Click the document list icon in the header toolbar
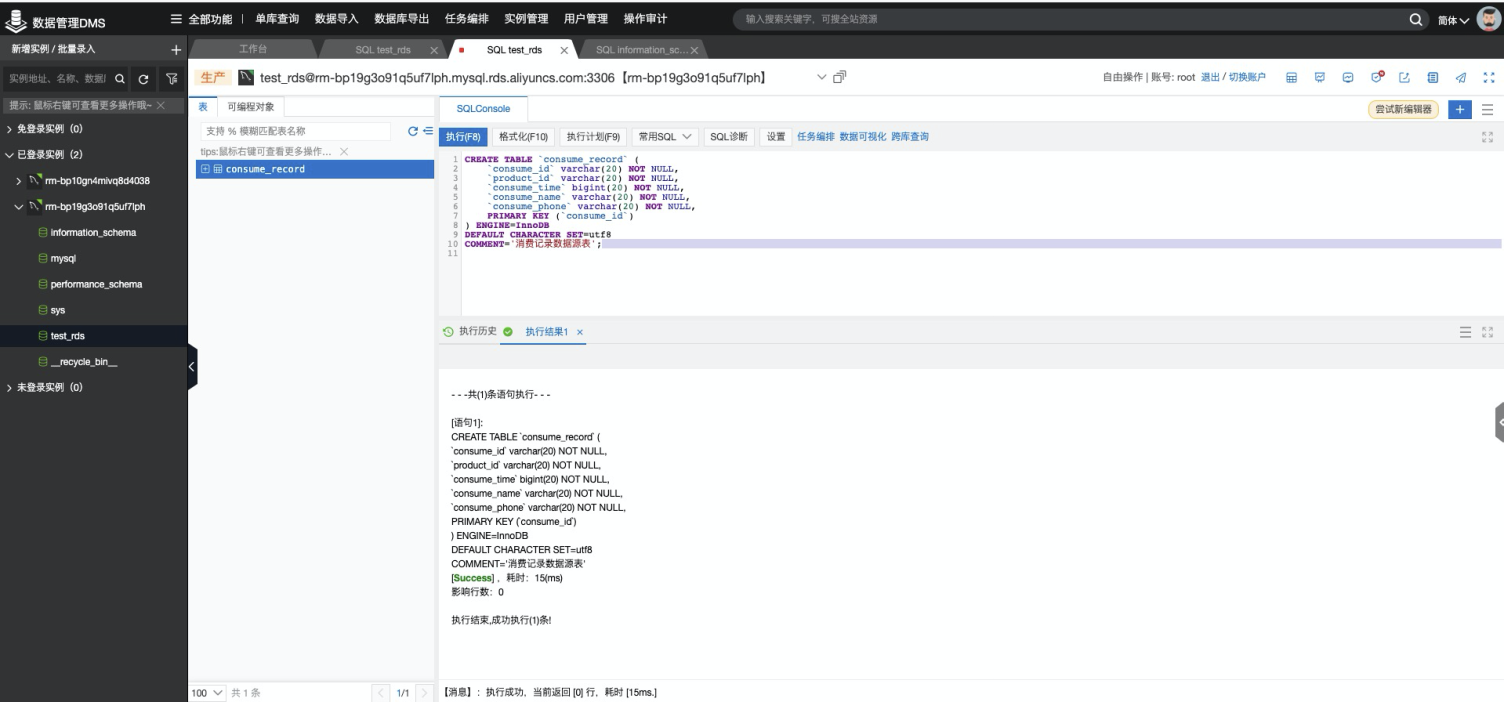The width and height of the screenshot is (1504, 702). click(x=1432, y=77)
